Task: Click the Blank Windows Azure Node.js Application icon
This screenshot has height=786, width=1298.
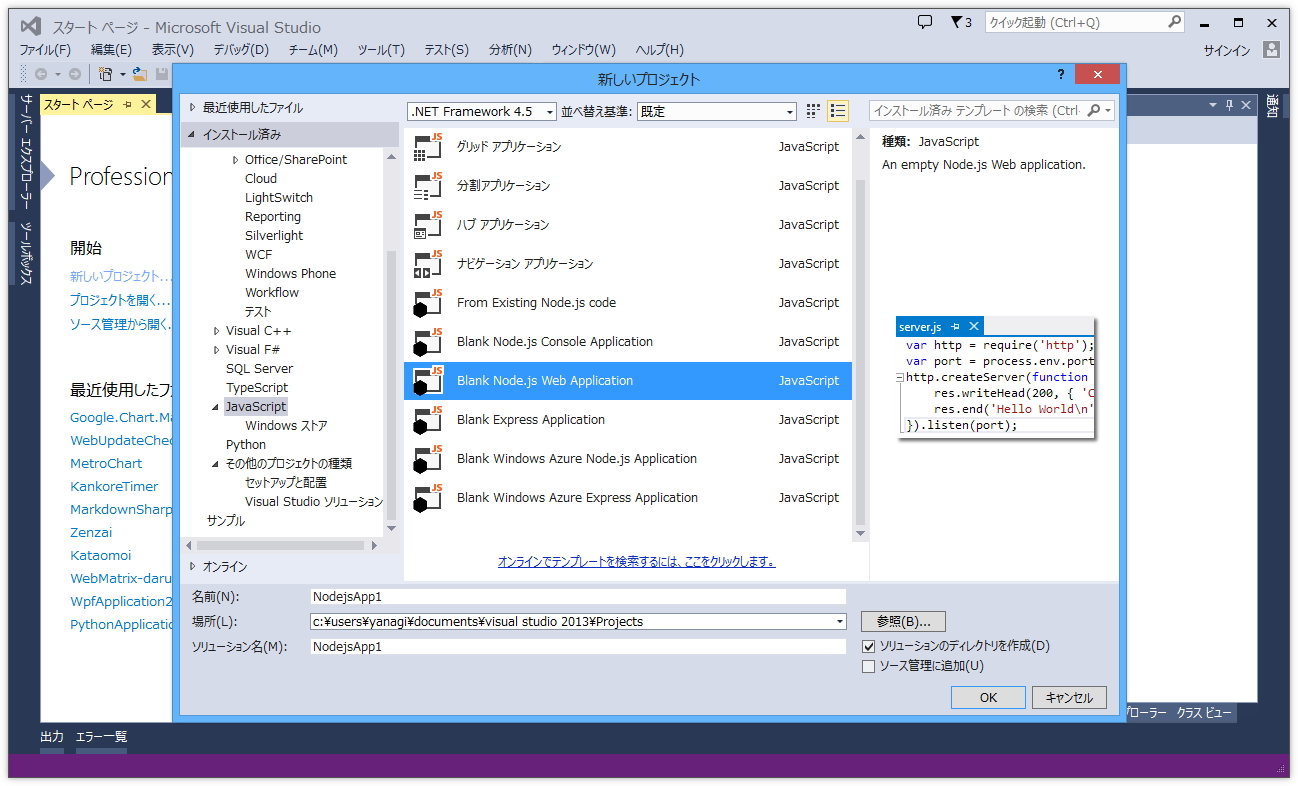Action: click(x=428, y=459)
